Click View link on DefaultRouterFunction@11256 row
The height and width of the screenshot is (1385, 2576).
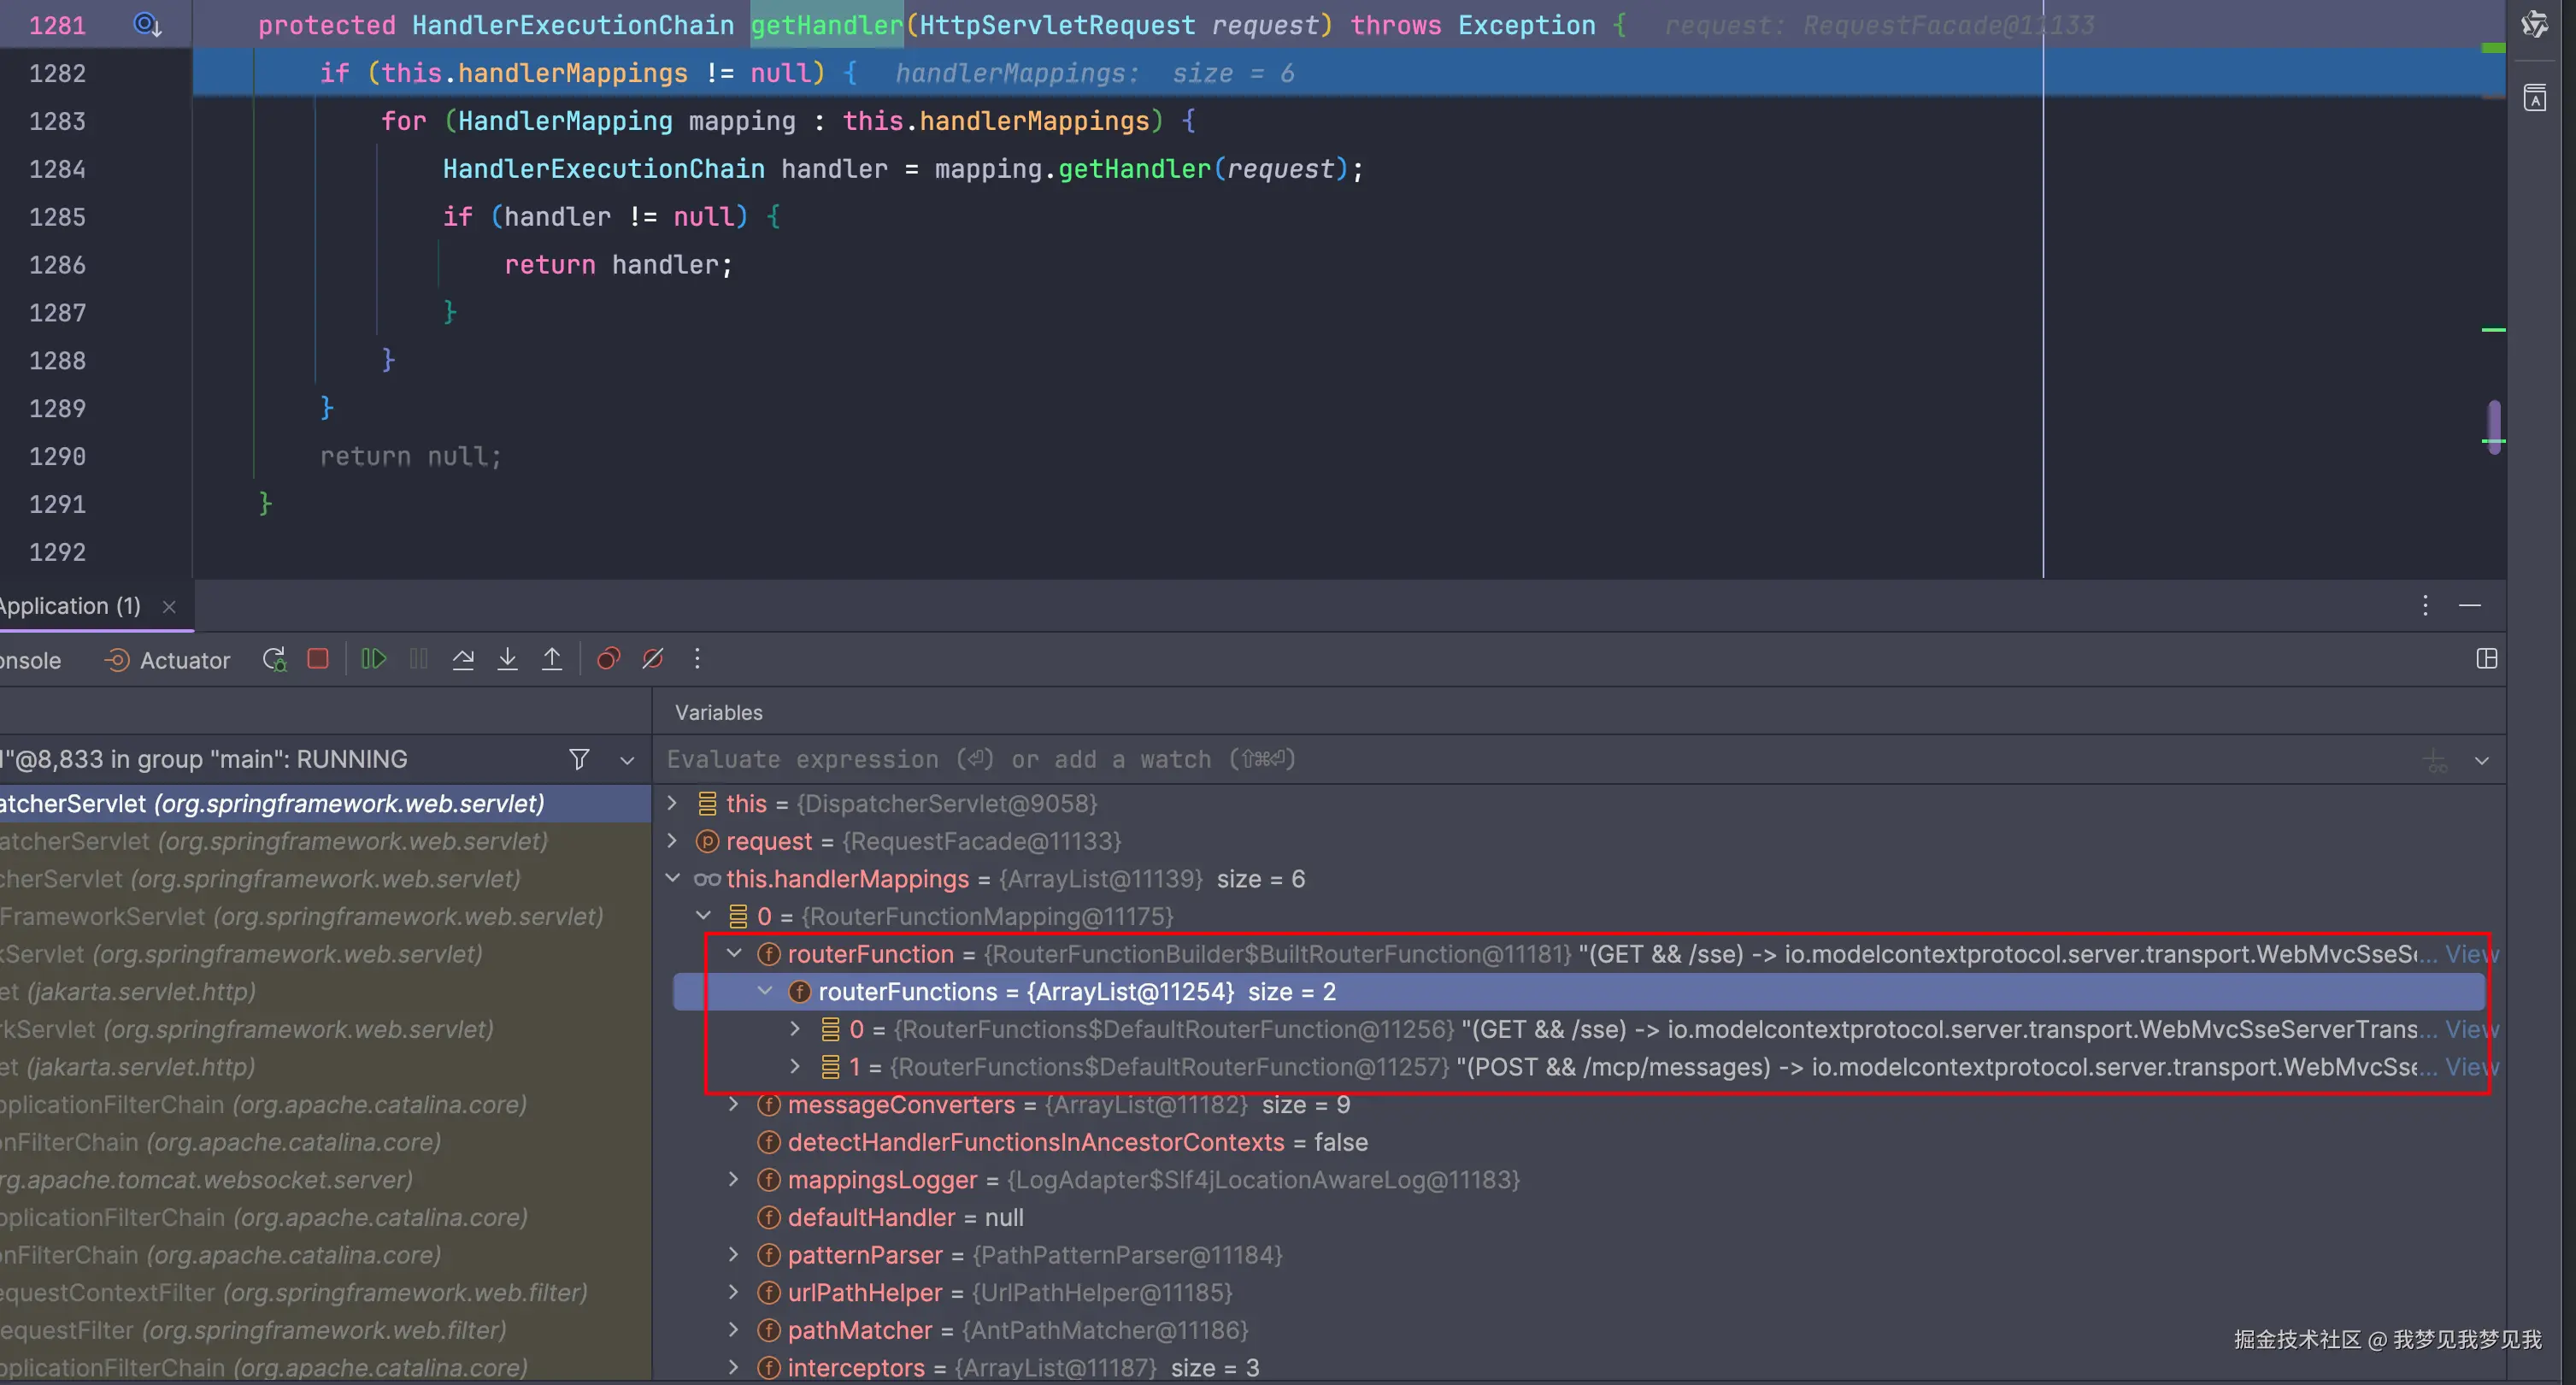[2471, 1029]
